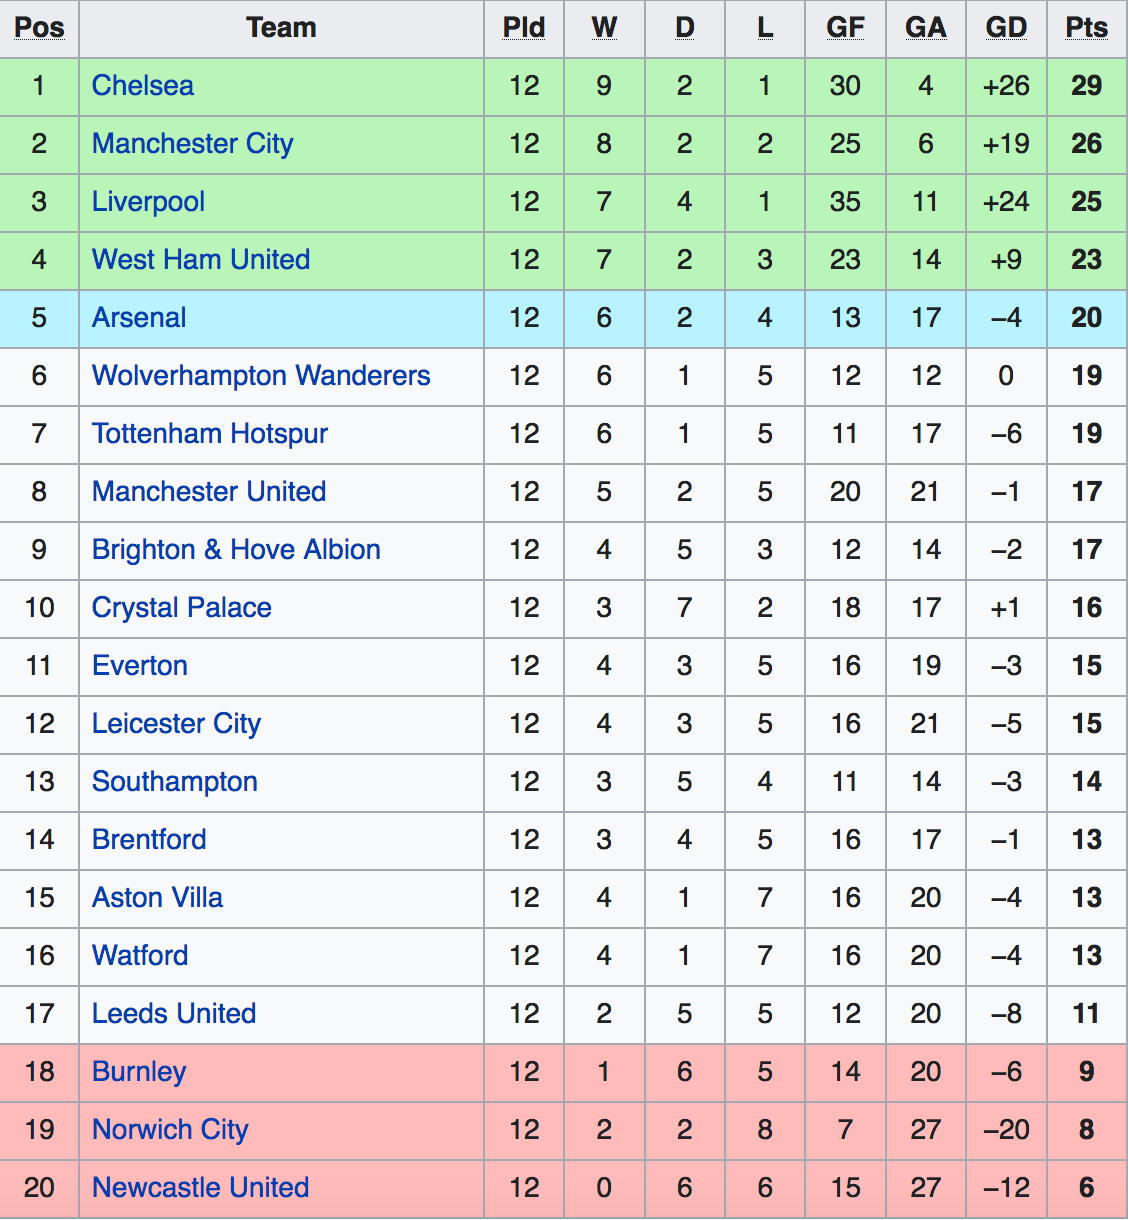1128x1220 pixels.
Task: Click the Norwich City link
Action: [170, 1130]
